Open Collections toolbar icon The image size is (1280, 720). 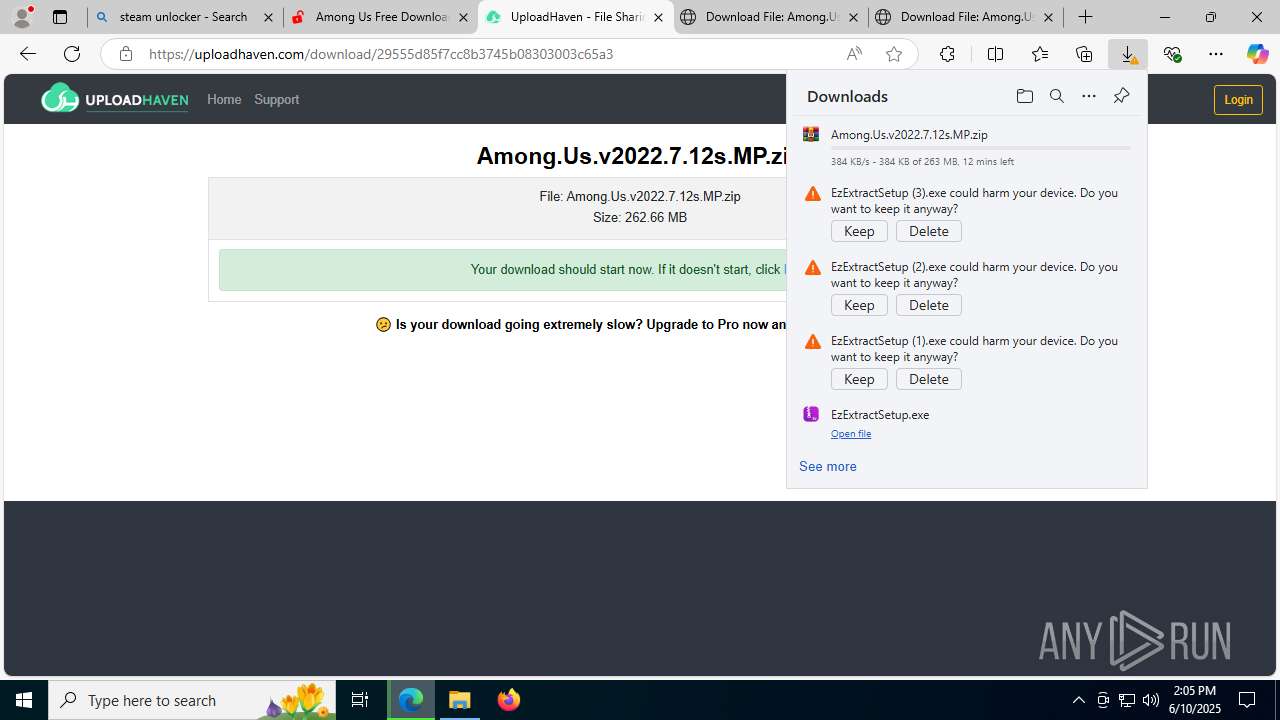(x=1084, y=54)
